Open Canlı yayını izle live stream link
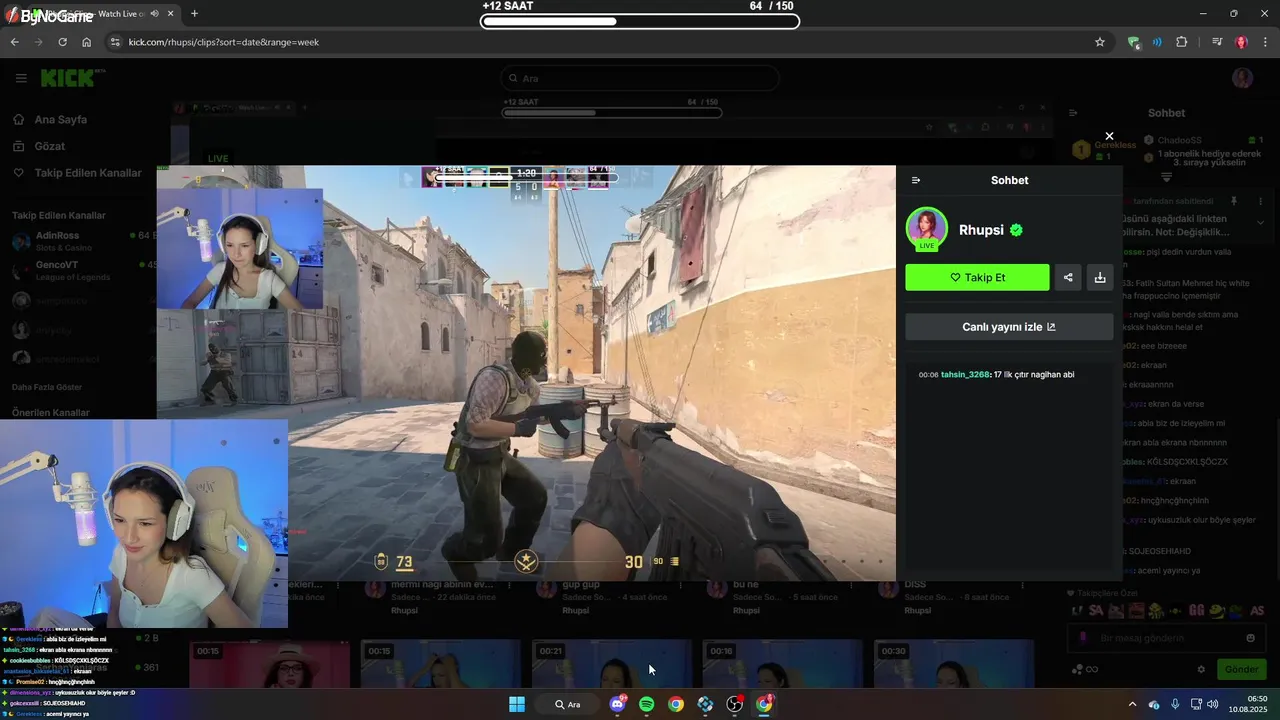The image size is (1280, 720). (1009, 327)
